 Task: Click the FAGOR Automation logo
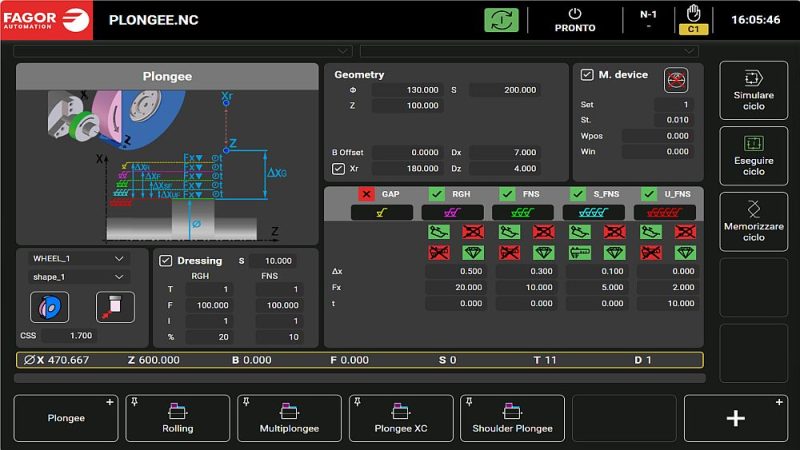(x=46, y=20)
